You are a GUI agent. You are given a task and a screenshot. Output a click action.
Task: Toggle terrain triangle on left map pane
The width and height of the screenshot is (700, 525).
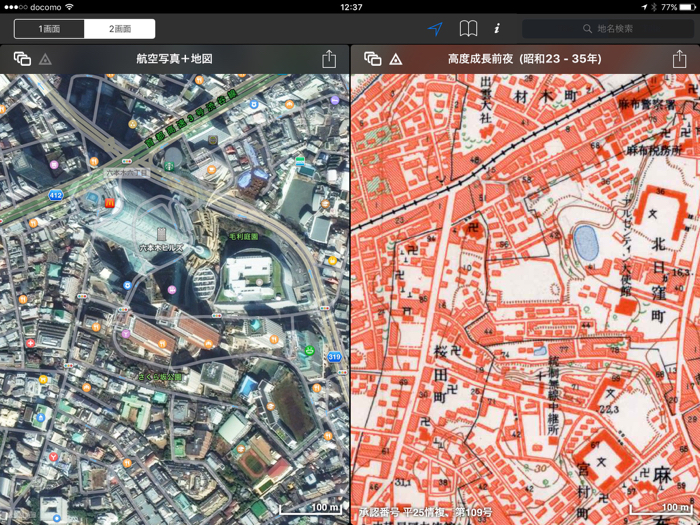[45, 60]
